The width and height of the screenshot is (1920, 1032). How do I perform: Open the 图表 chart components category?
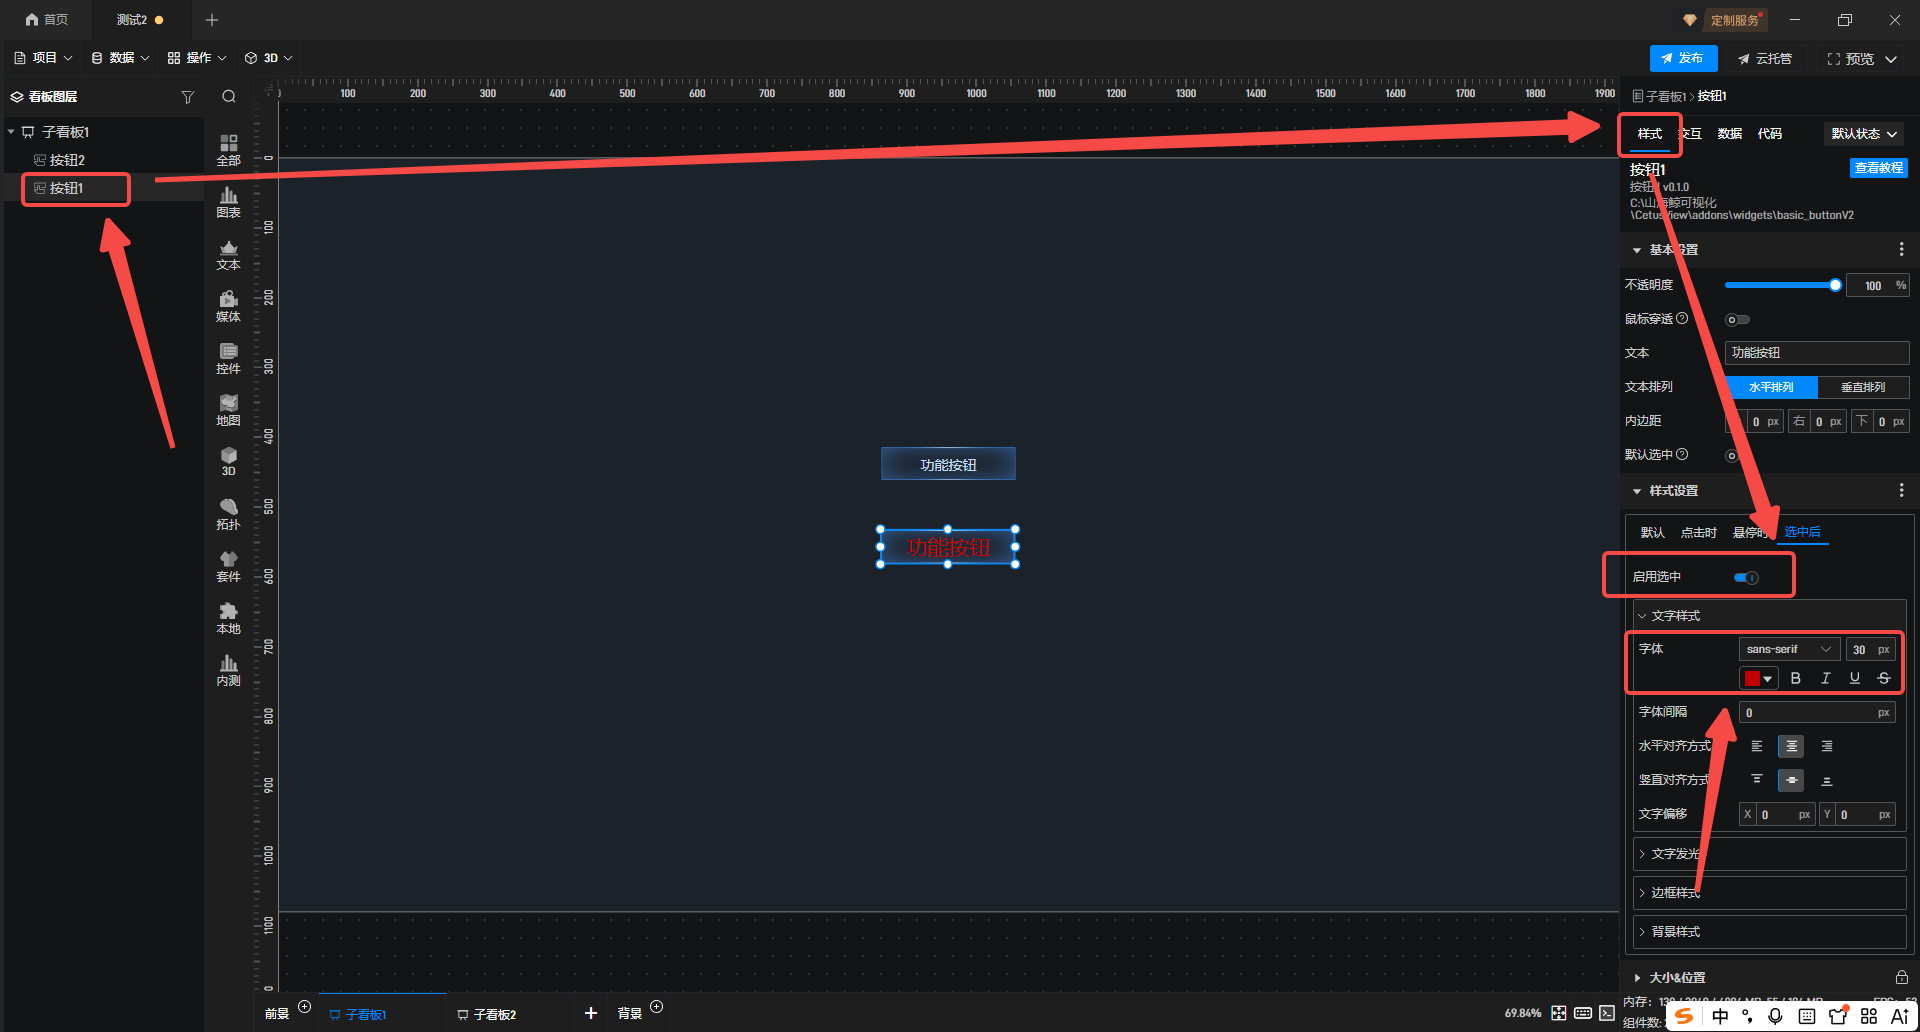tap(228, 202)
